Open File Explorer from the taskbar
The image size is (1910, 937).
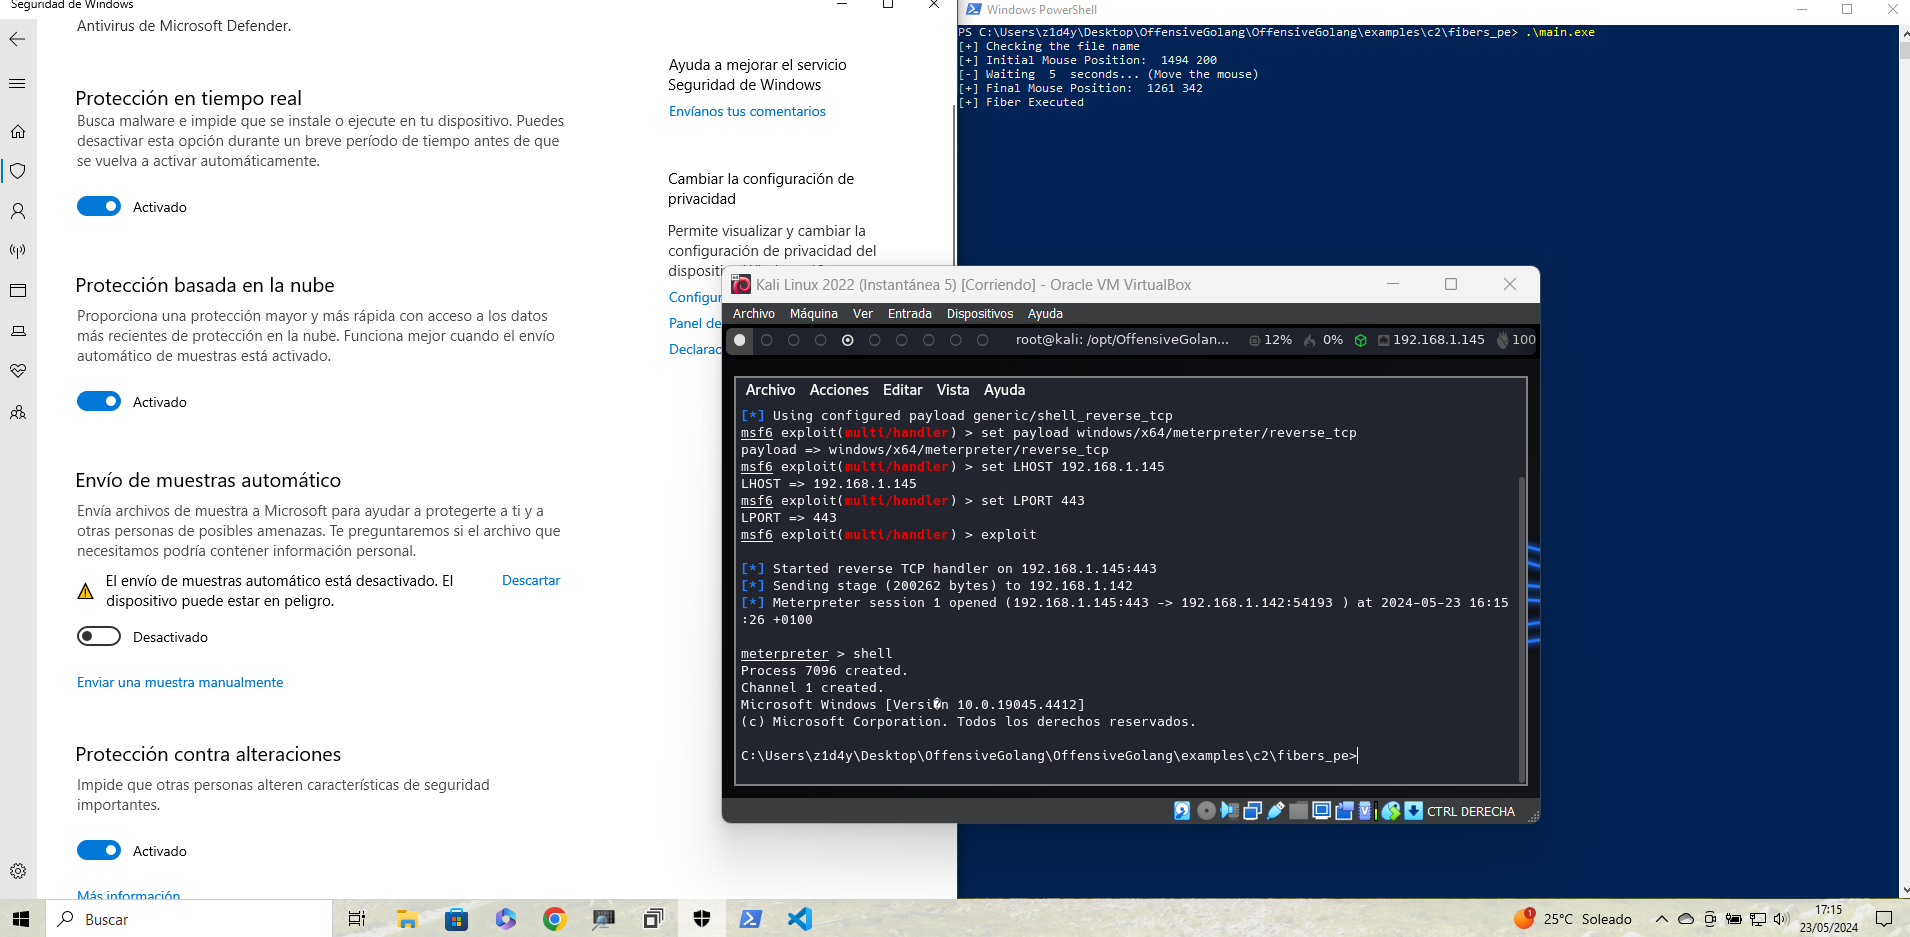tap(407, 919)
